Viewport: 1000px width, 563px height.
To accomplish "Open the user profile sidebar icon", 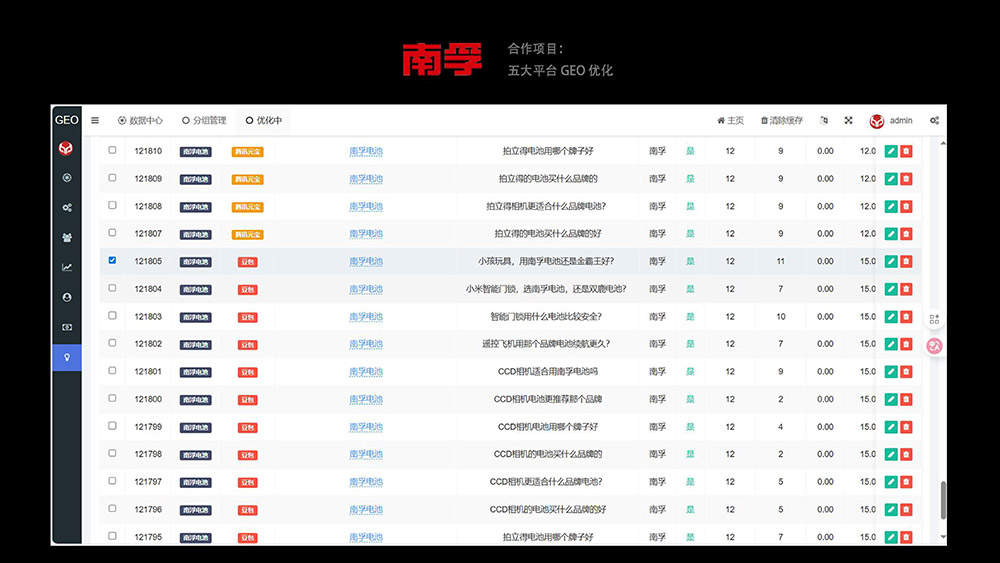I will (x=67, y=297).
